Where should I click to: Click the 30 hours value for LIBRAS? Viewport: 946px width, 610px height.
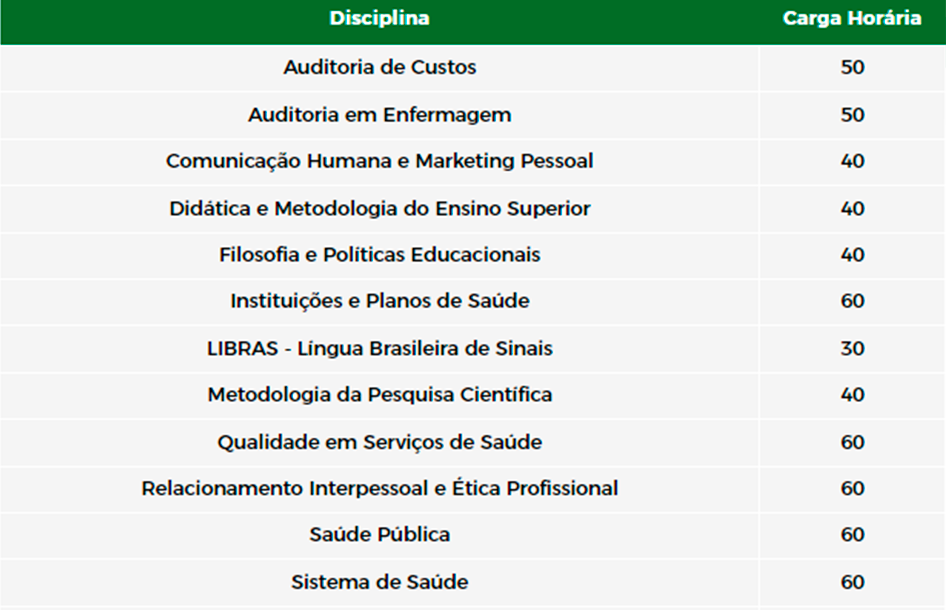(x=852, y=348)
